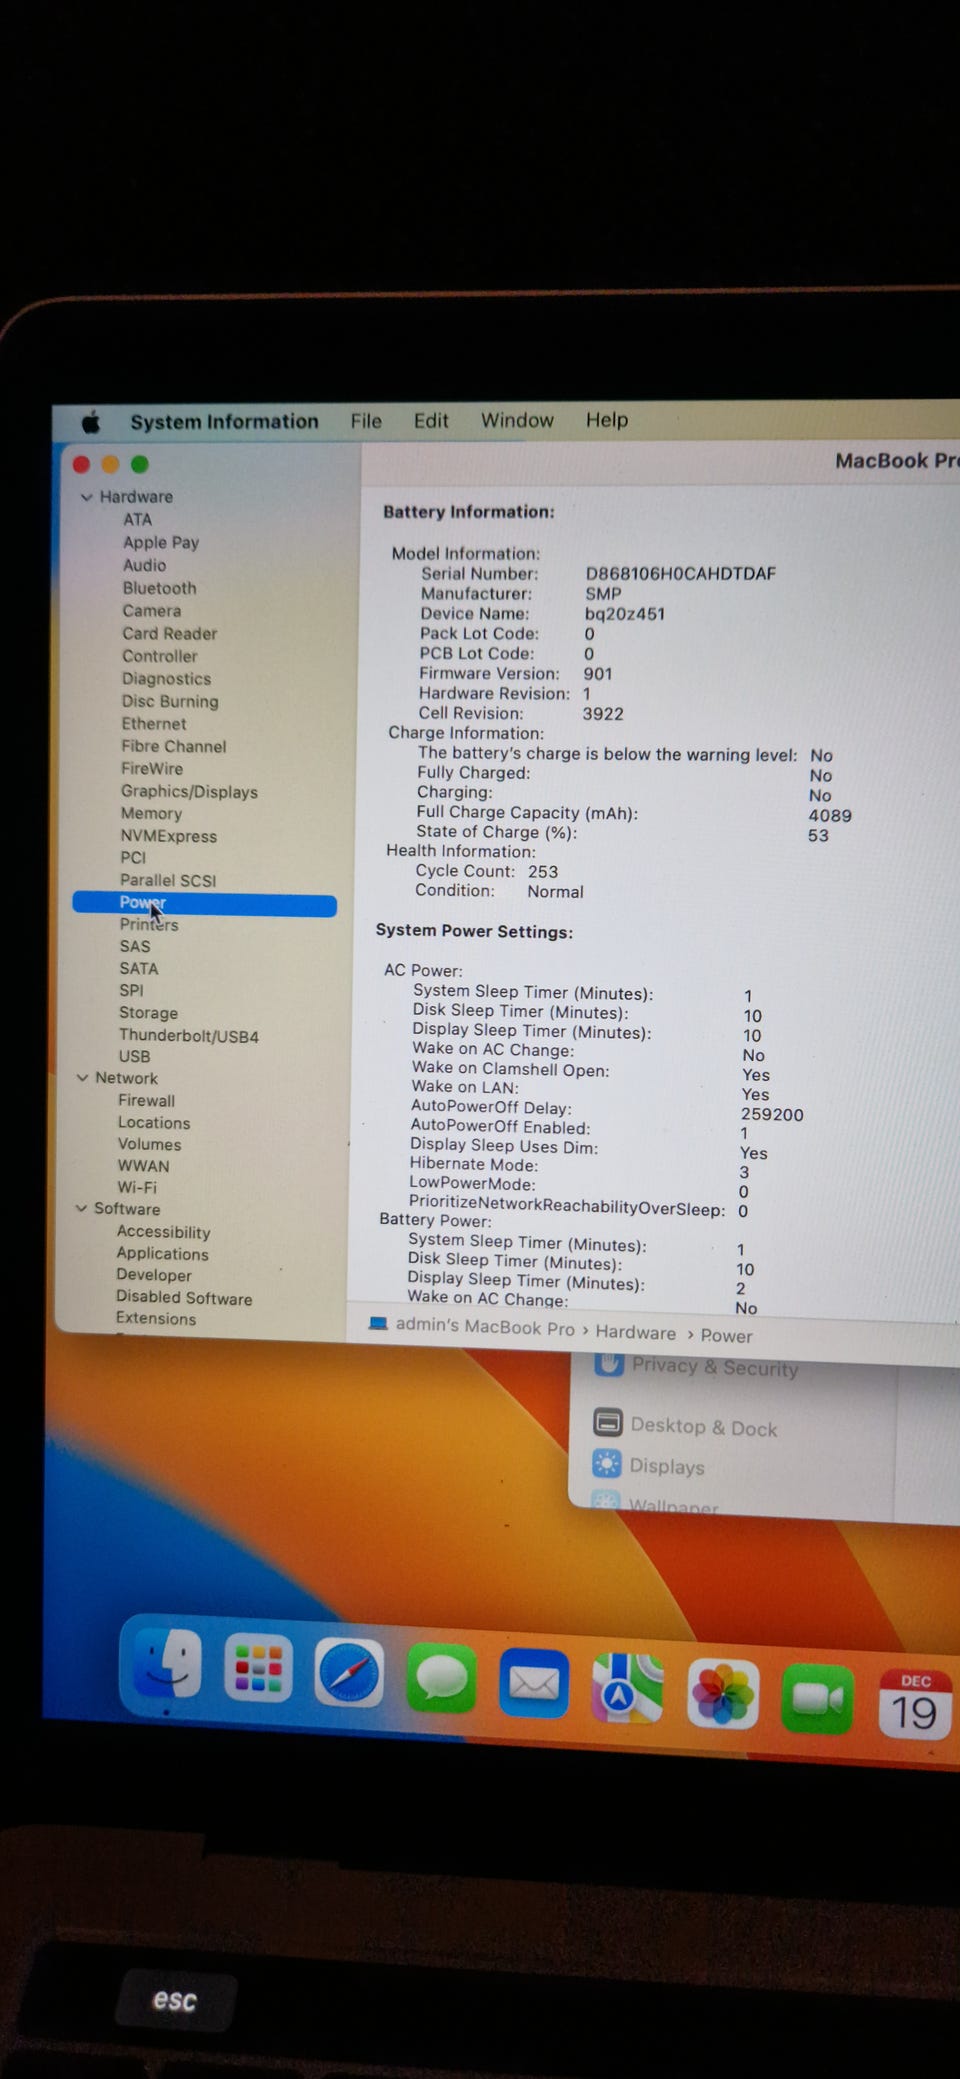Screen dimensions: 960x2079
Task: Select Applications under Software
Action: [x=163, y=1254]
